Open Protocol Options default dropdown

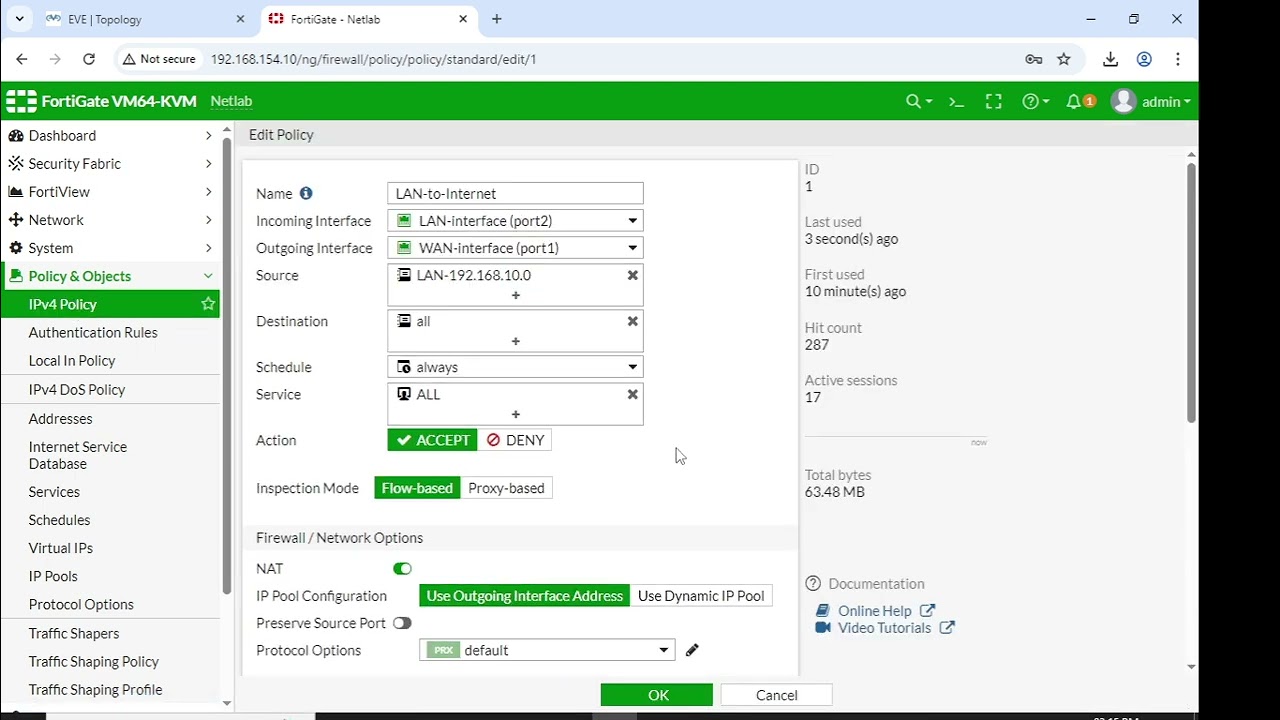(x=547, y=650)
